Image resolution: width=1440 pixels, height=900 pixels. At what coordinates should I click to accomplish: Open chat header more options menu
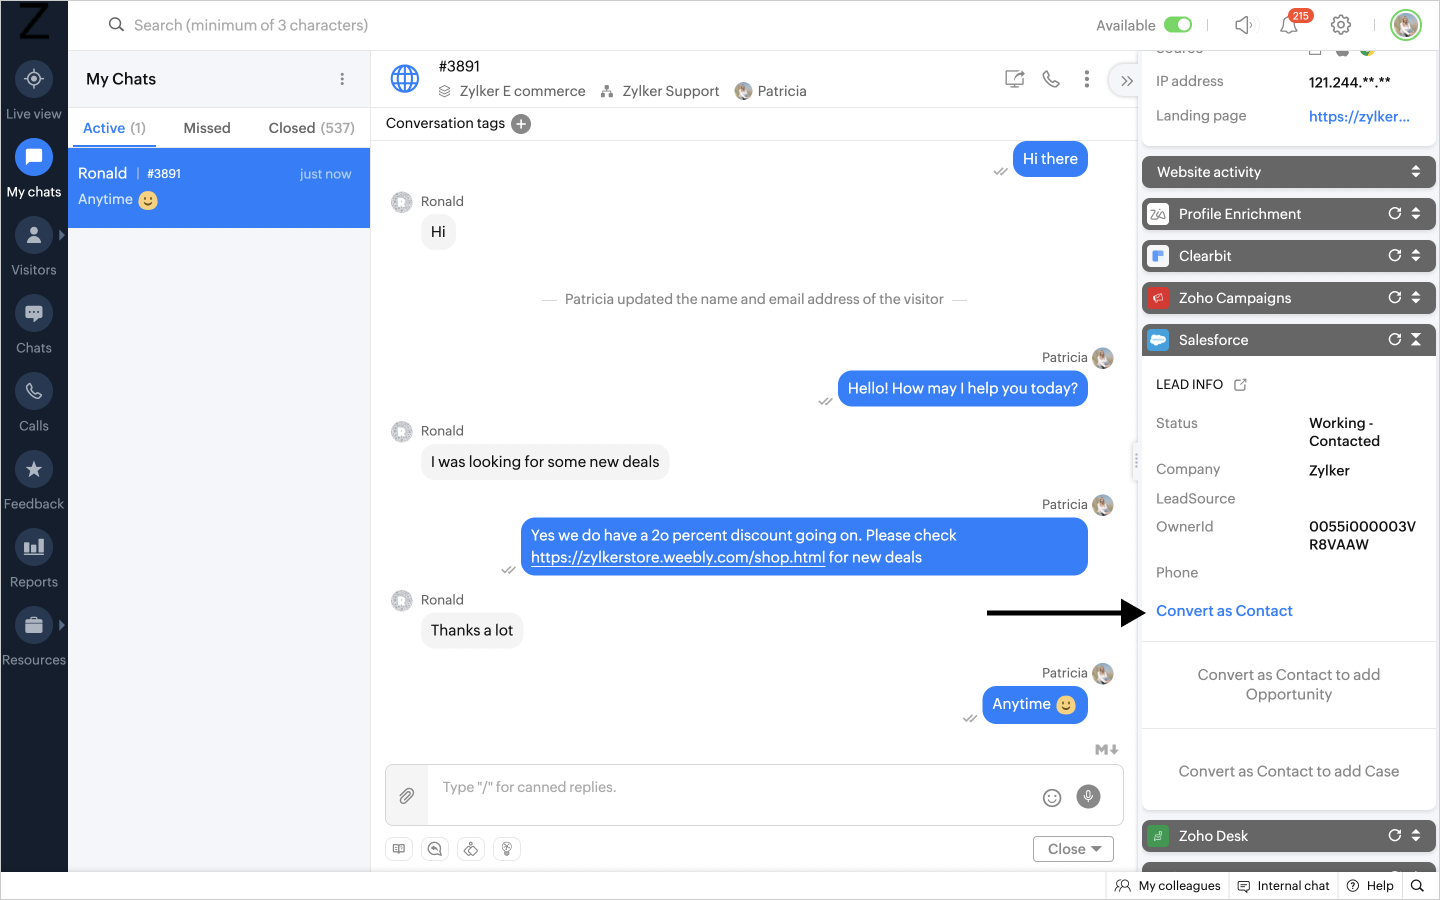(1087, 79)
